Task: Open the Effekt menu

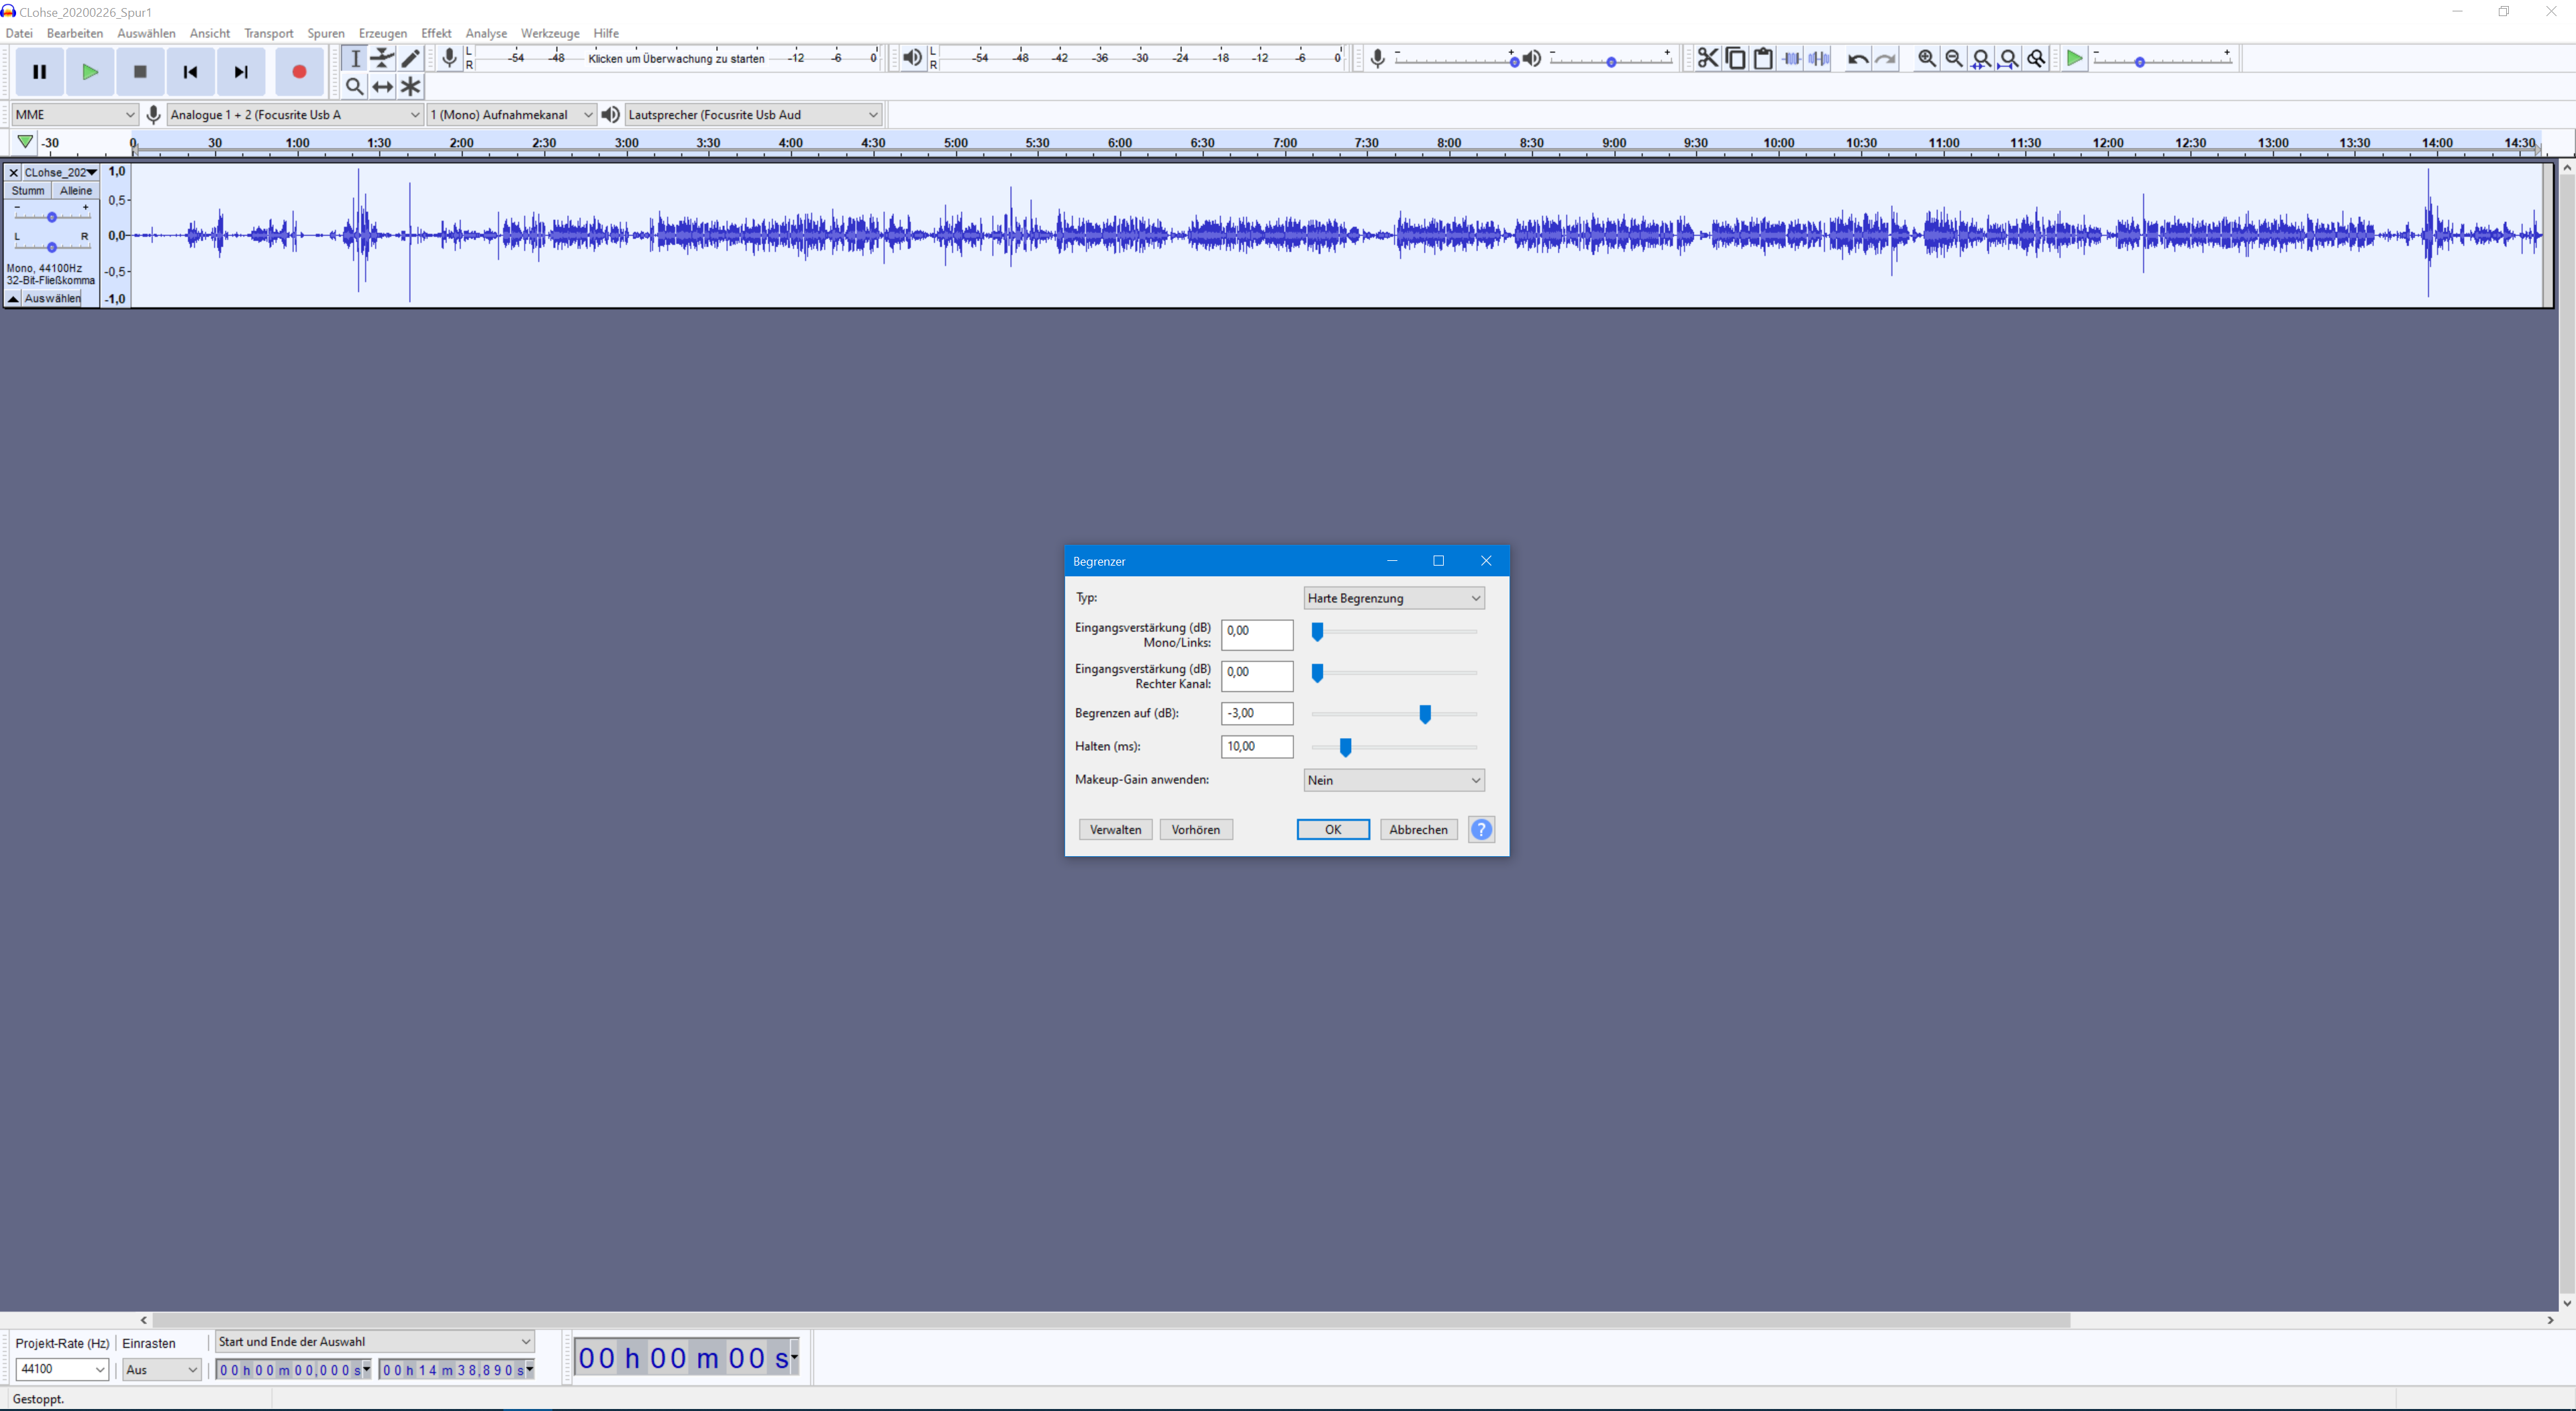Action: tap(436, 33)
